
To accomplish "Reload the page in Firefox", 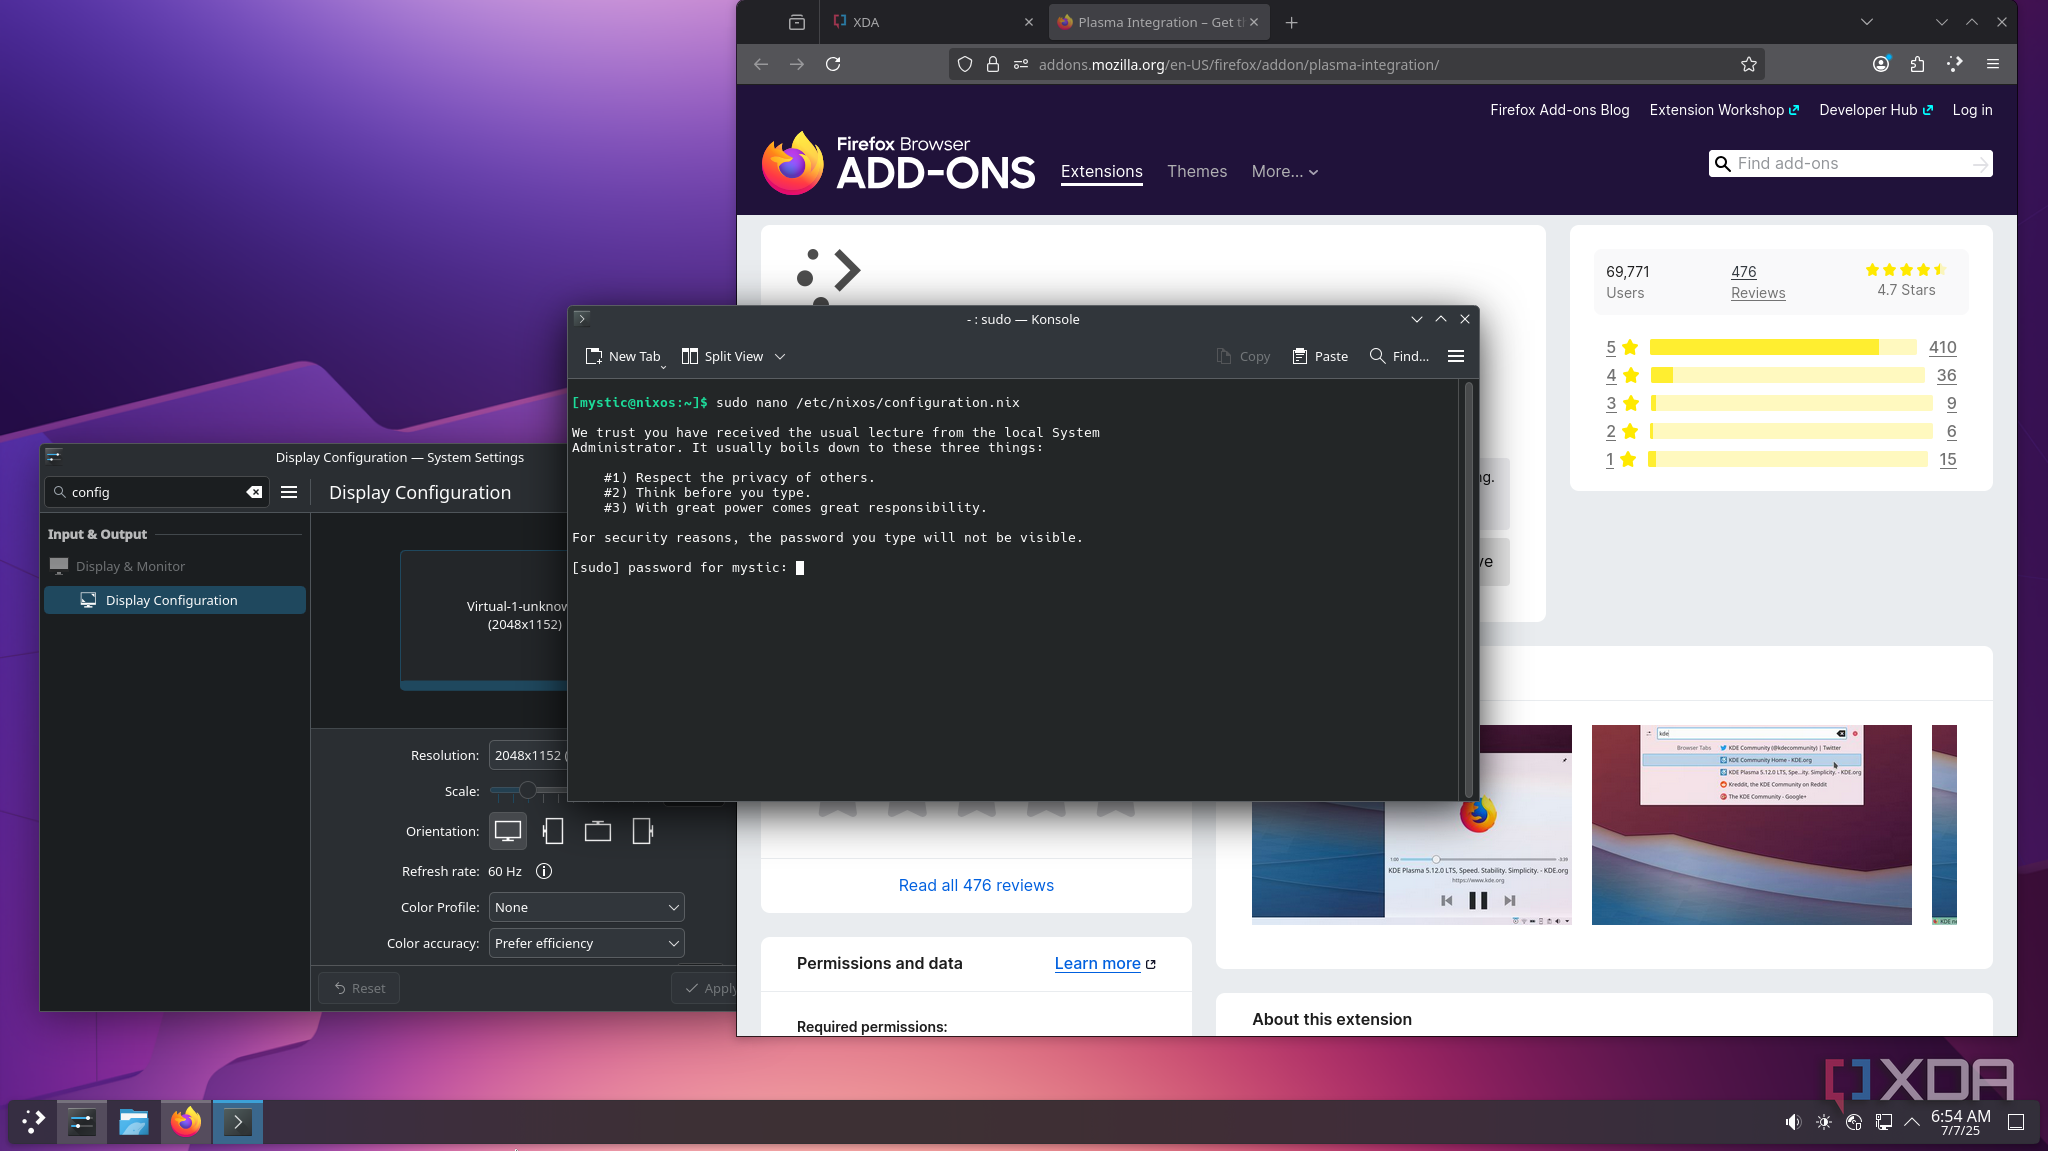I will tap(833, 64).
